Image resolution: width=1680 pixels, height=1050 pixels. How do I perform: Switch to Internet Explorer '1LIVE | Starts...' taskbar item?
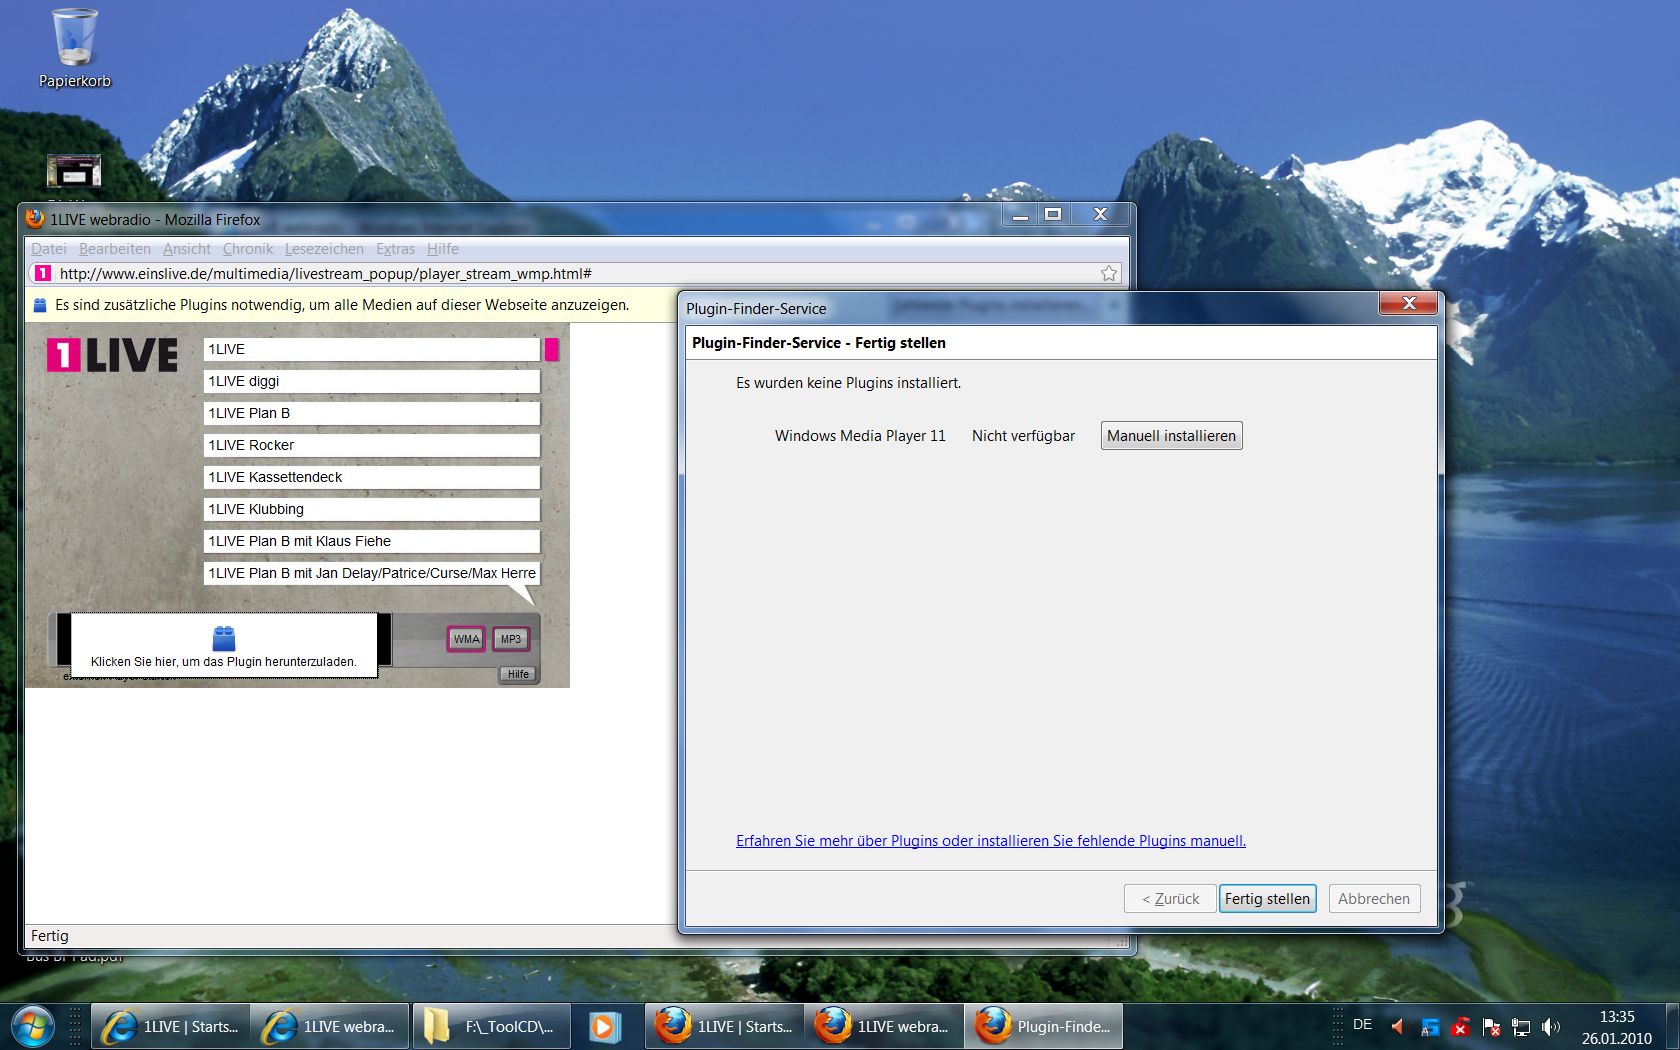[x=170, y=1027]
